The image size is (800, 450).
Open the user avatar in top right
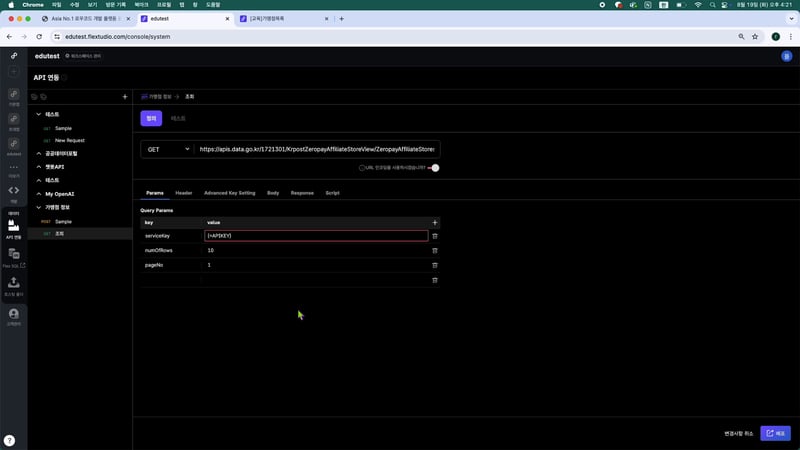tap(786, 57)
